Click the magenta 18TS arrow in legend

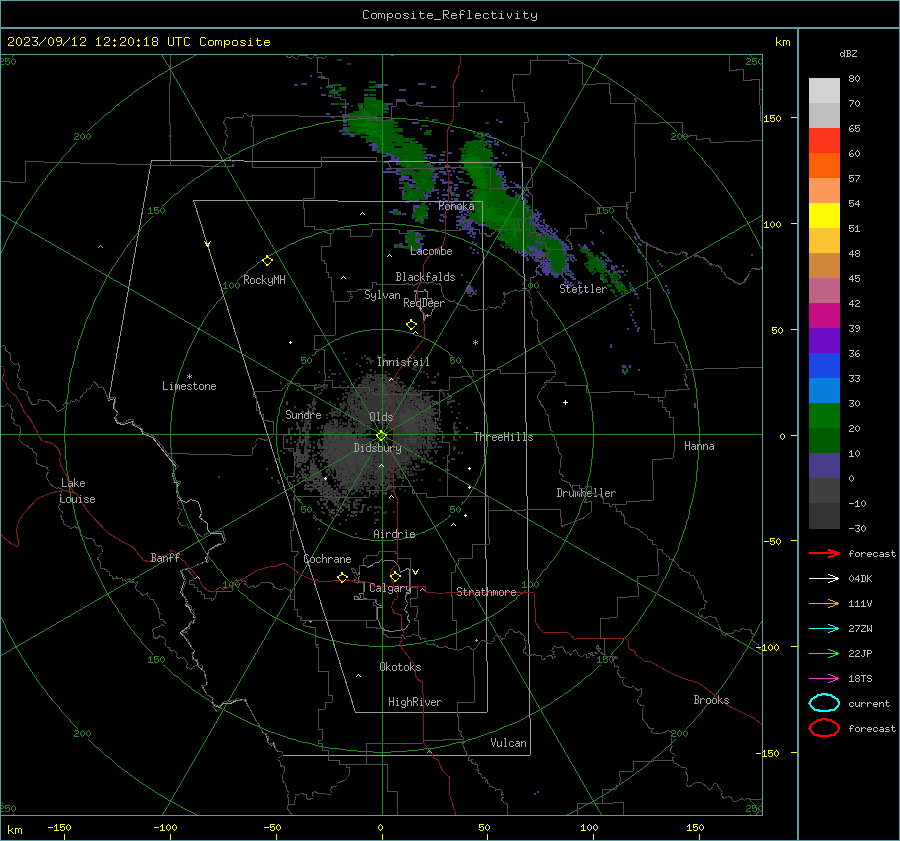coord(824,679)
